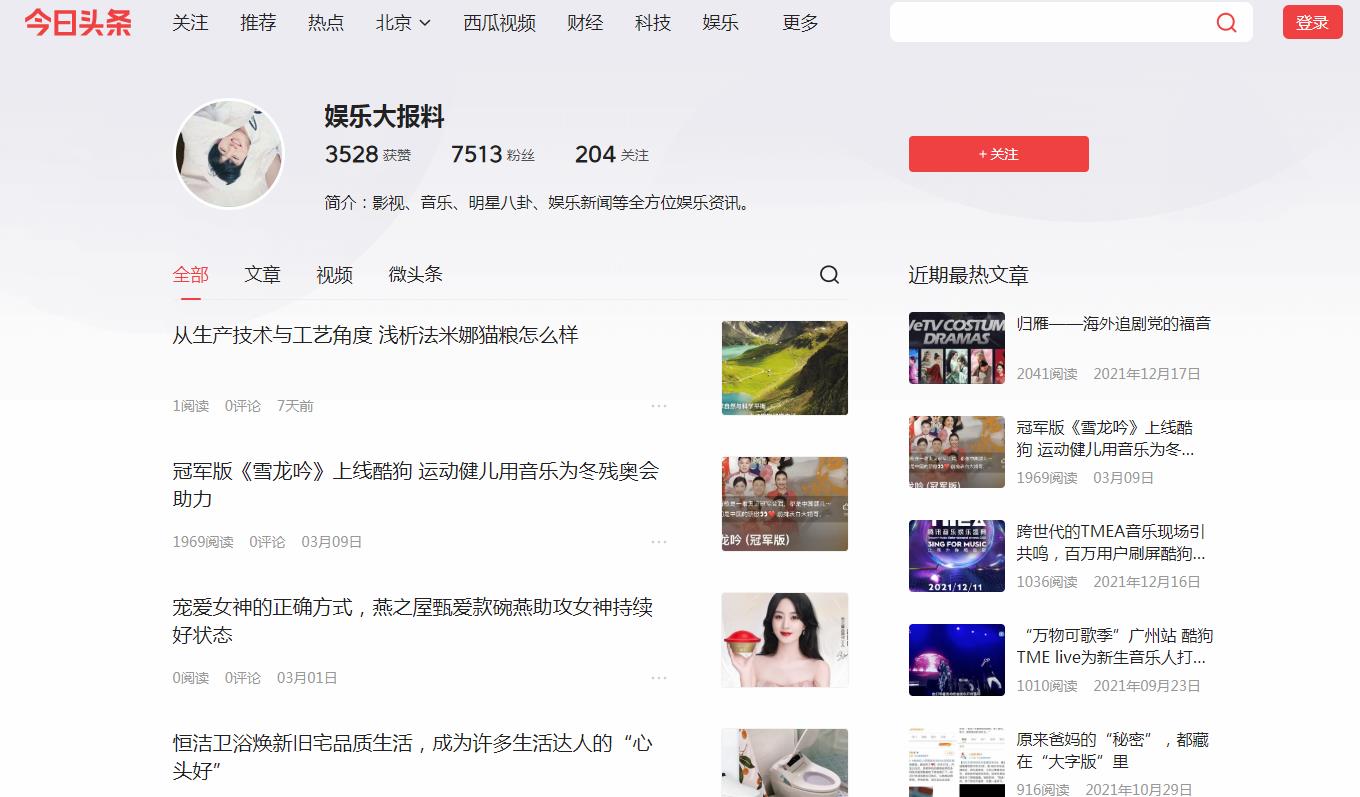Screen dimensions: 1360x797
Task: Click the red + 关注 follow button
Action: pos(998,154)
